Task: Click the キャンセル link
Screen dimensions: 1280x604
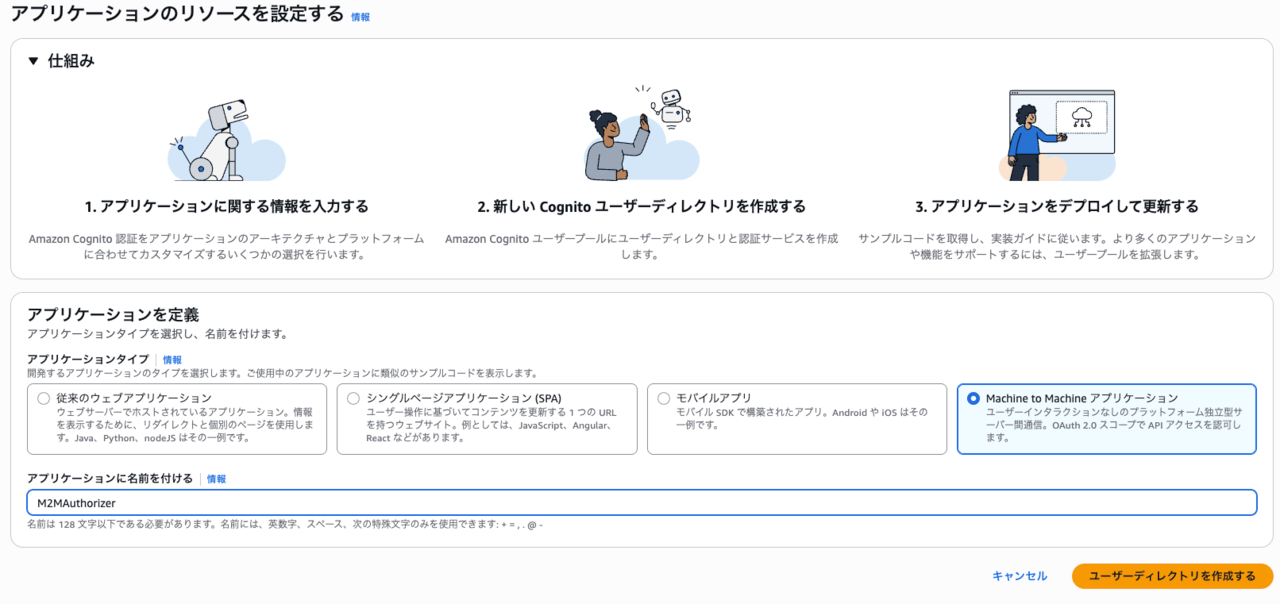Action: (1019, 576)
